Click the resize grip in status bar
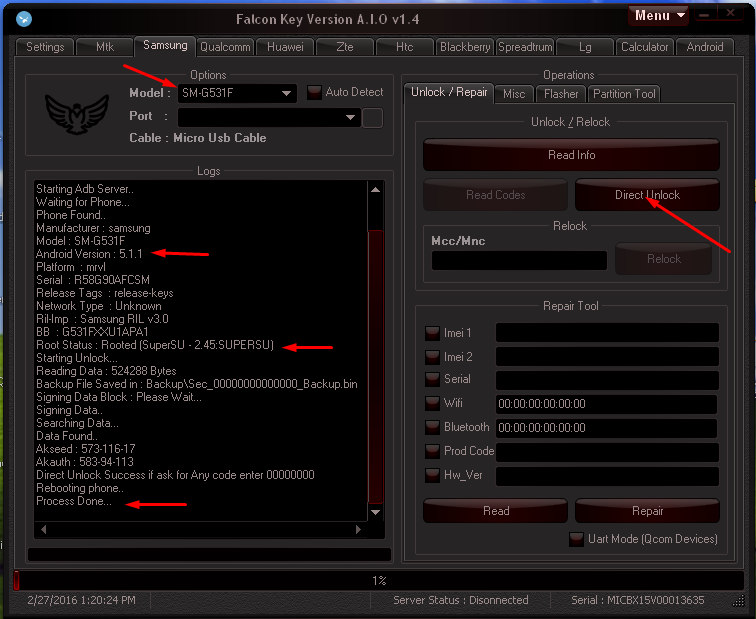The width and height of the screenshot is (756, 619). point(738,601)
